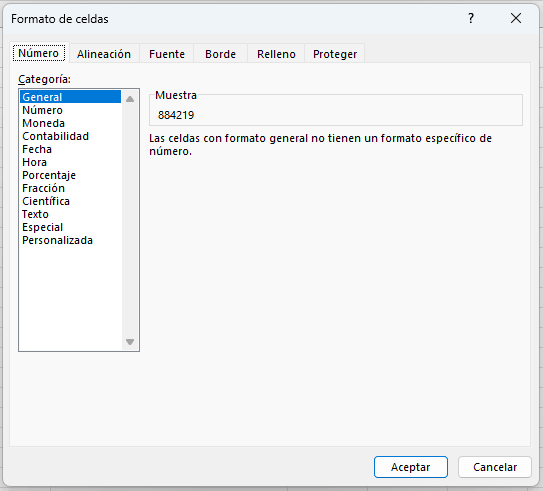Click the Aceptar button
This screenshot has width=543, height=491.
[411, 467]
